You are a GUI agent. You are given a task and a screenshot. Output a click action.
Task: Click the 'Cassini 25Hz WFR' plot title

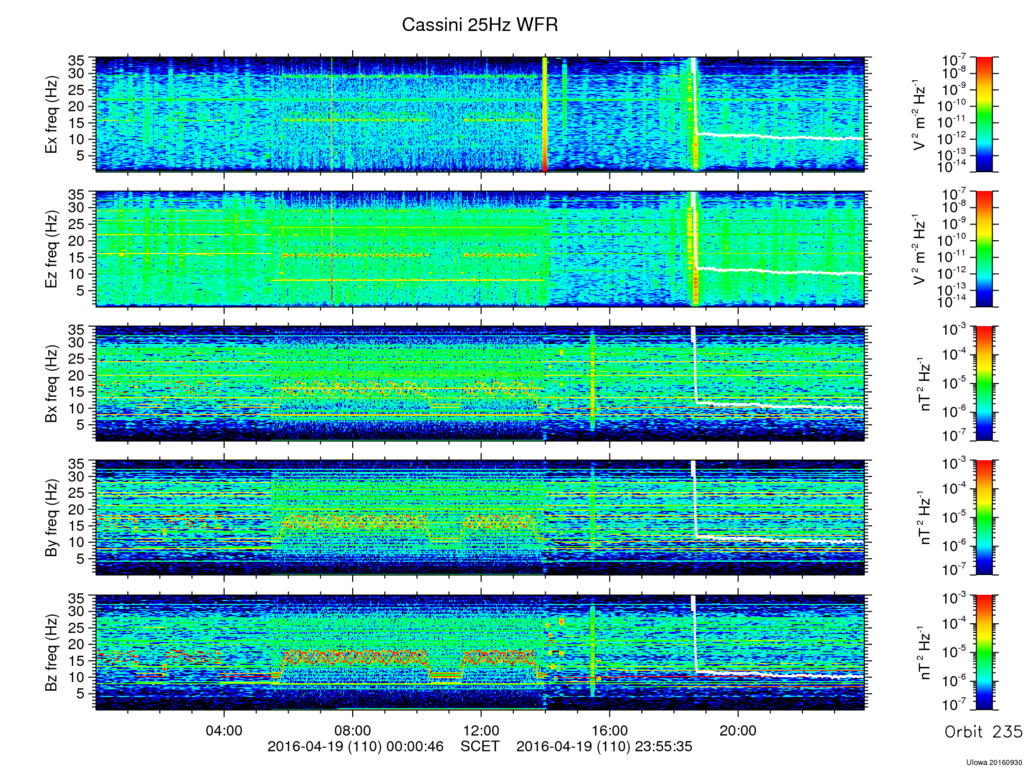click(479, 25)
